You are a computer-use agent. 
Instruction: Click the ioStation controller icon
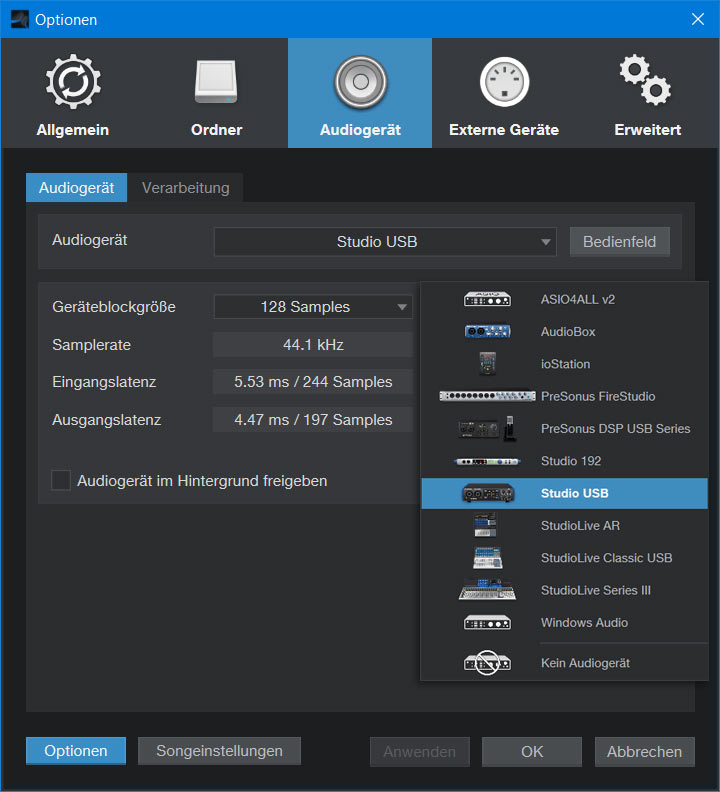pos(487,364)
